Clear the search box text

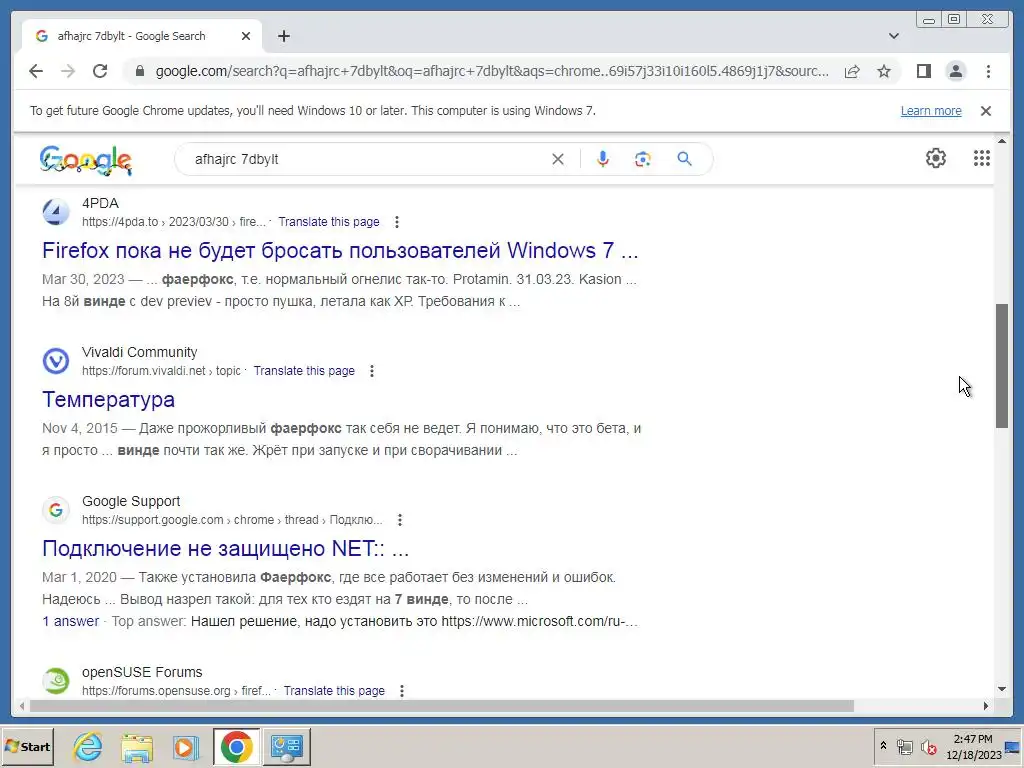point(558,159)
